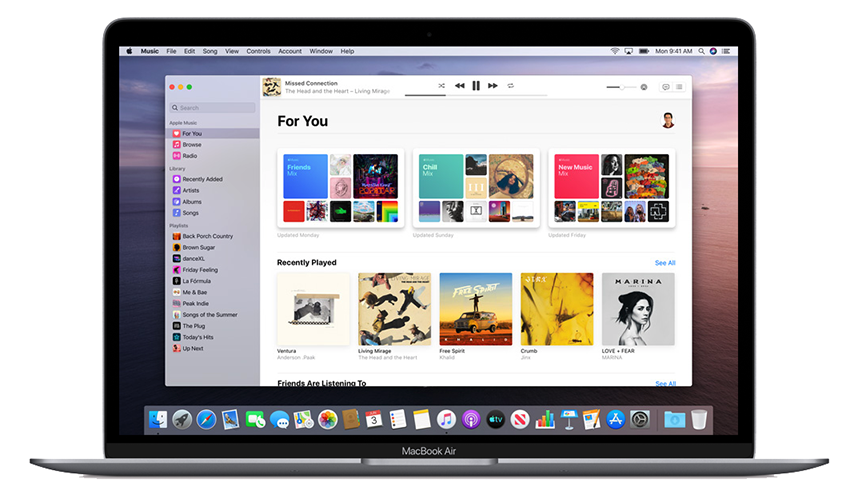Open the Song menu
Viewport: 850px width, 503px height.
pyautogui.click(x=210, y=51)
